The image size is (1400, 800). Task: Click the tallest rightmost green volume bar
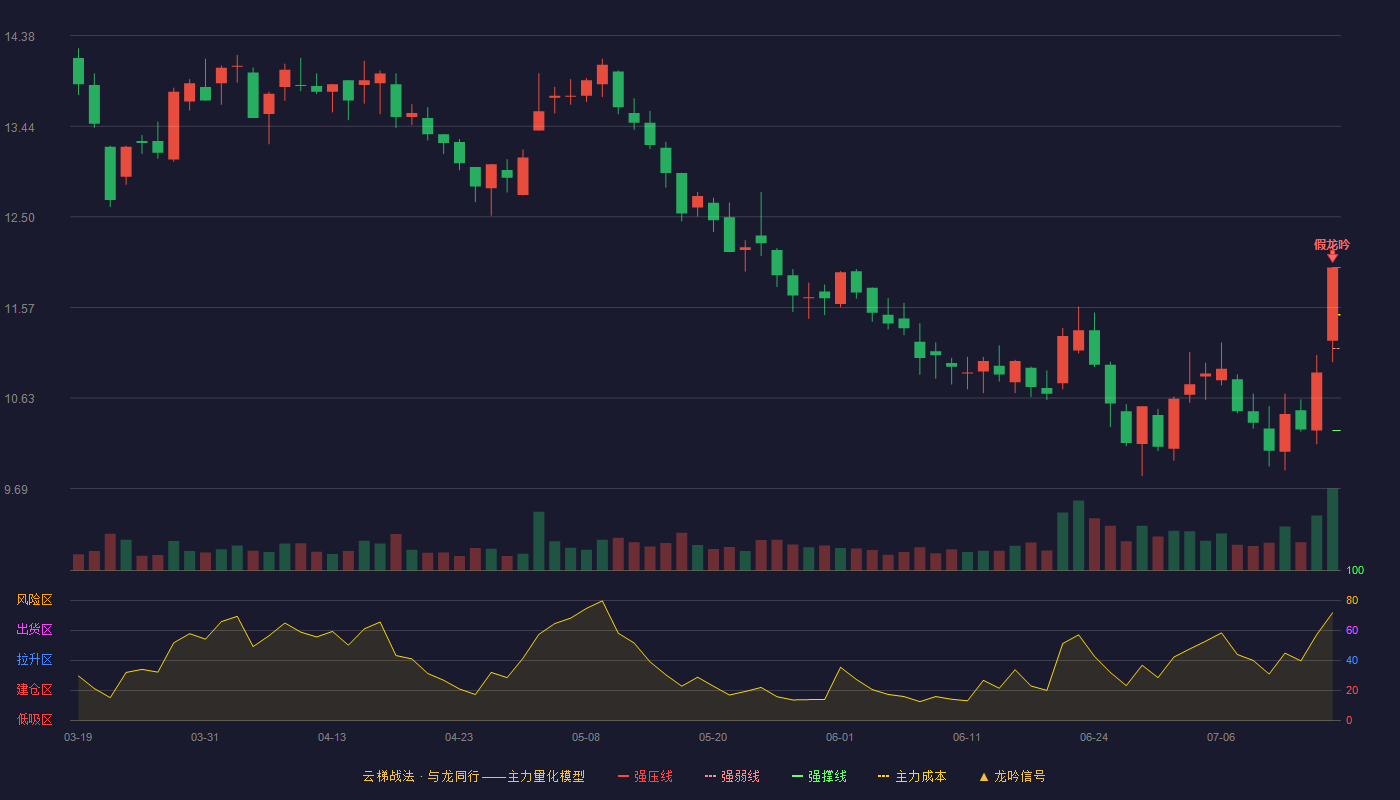[1332, 529]
